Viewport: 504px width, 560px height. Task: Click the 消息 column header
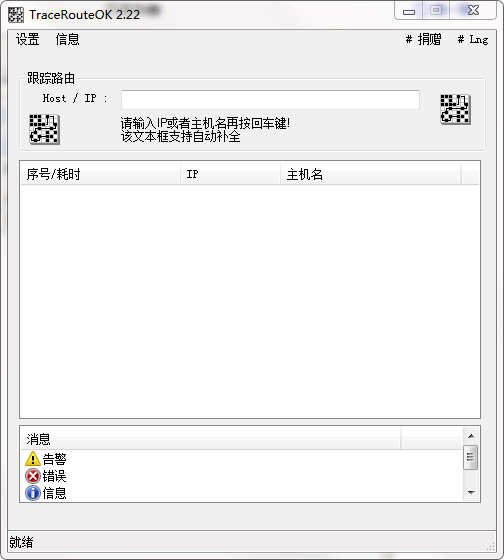[x=211, y=439]
